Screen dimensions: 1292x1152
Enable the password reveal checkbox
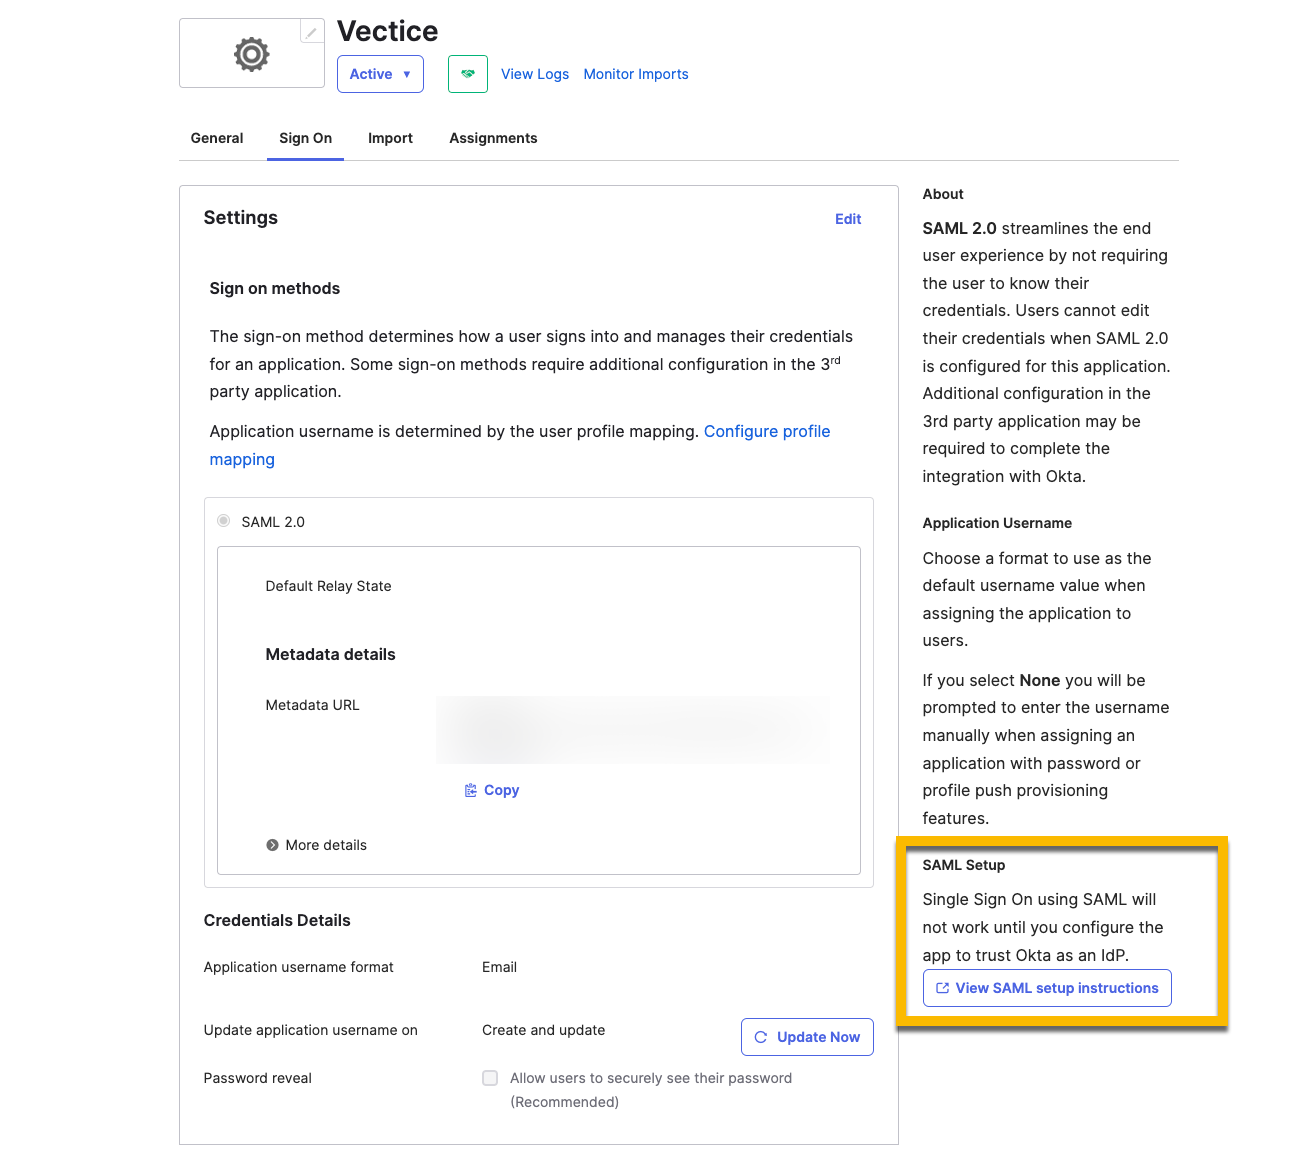490,1078
